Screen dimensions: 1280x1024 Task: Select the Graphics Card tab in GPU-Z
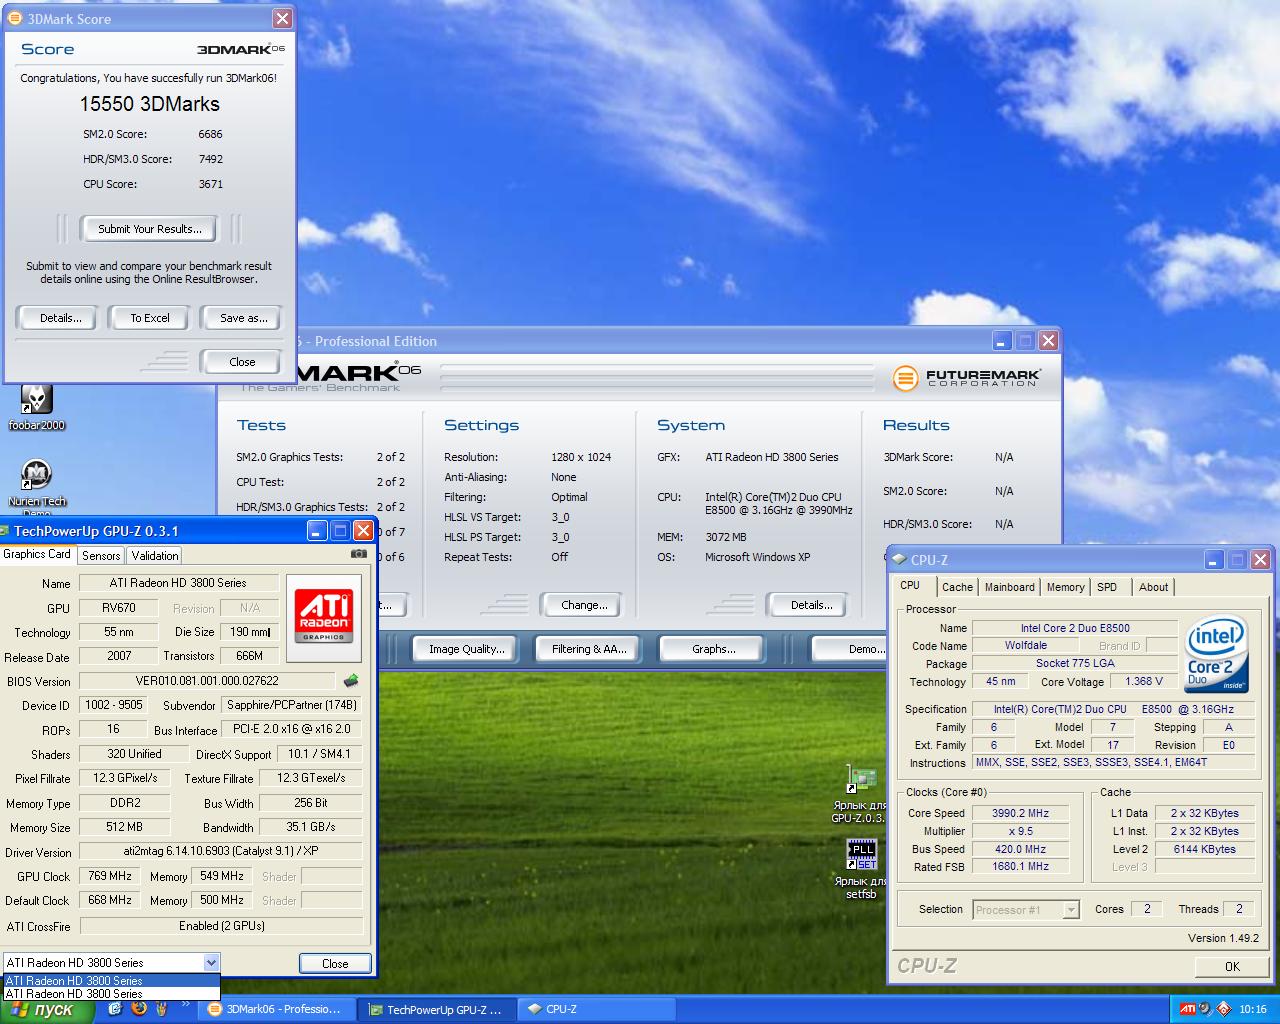pyautogui.click(x=37, y=554)
